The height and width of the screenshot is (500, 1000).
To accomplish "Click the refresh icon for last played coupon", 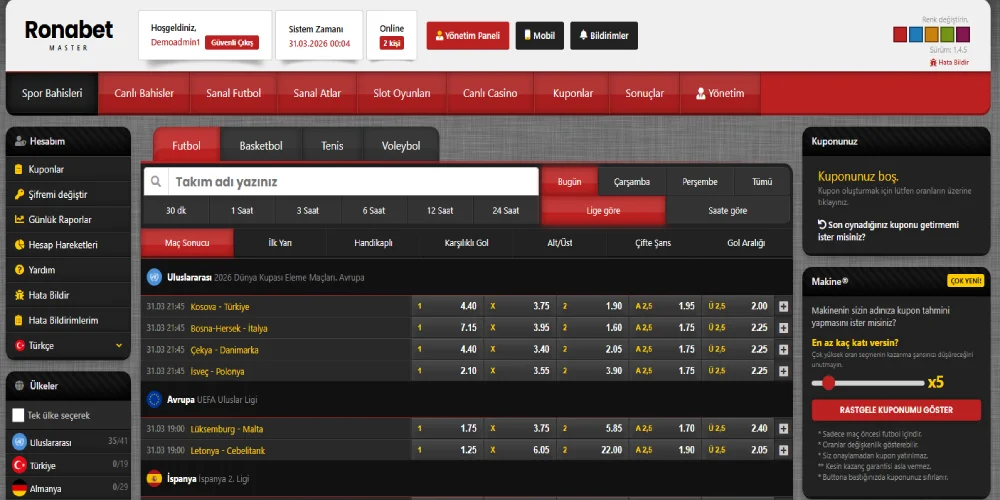I will coord(822,224).
